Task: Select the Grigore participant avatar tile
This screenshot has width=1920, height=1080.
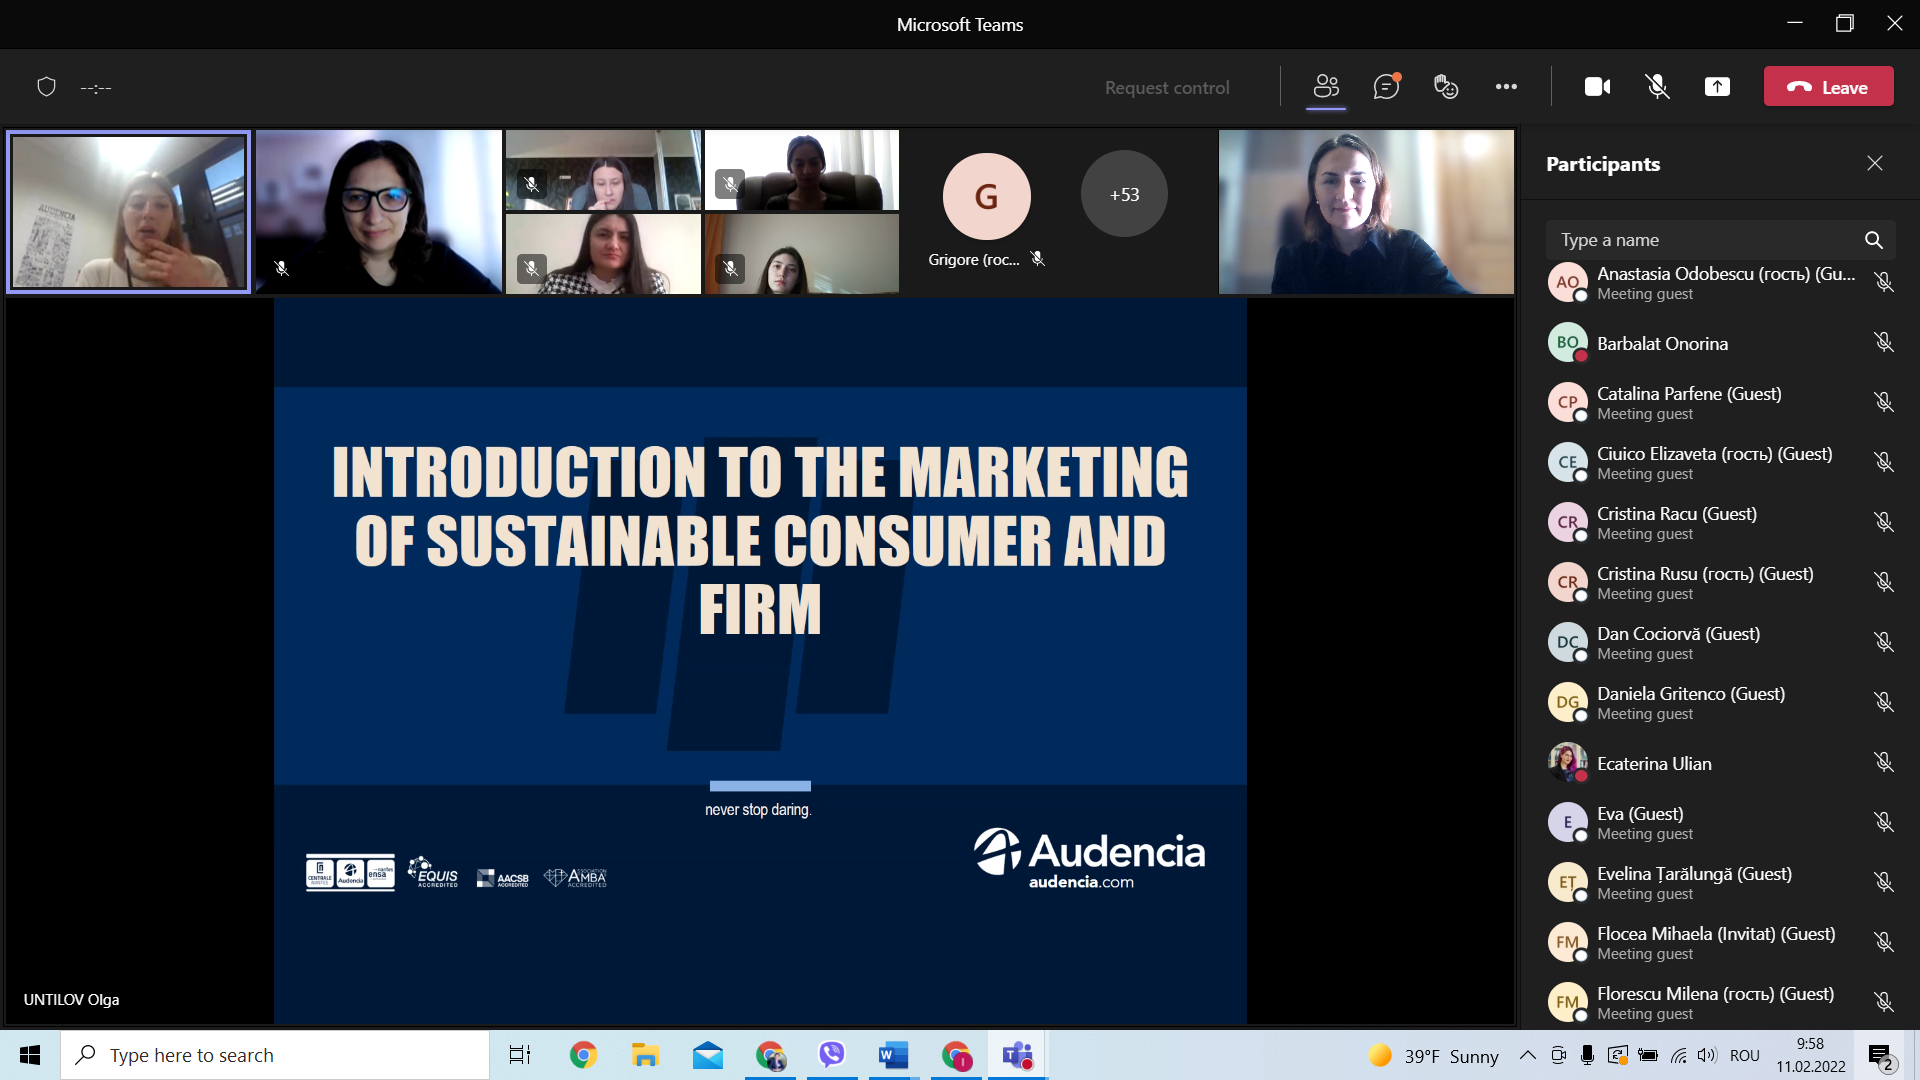Action: (986, 196)
